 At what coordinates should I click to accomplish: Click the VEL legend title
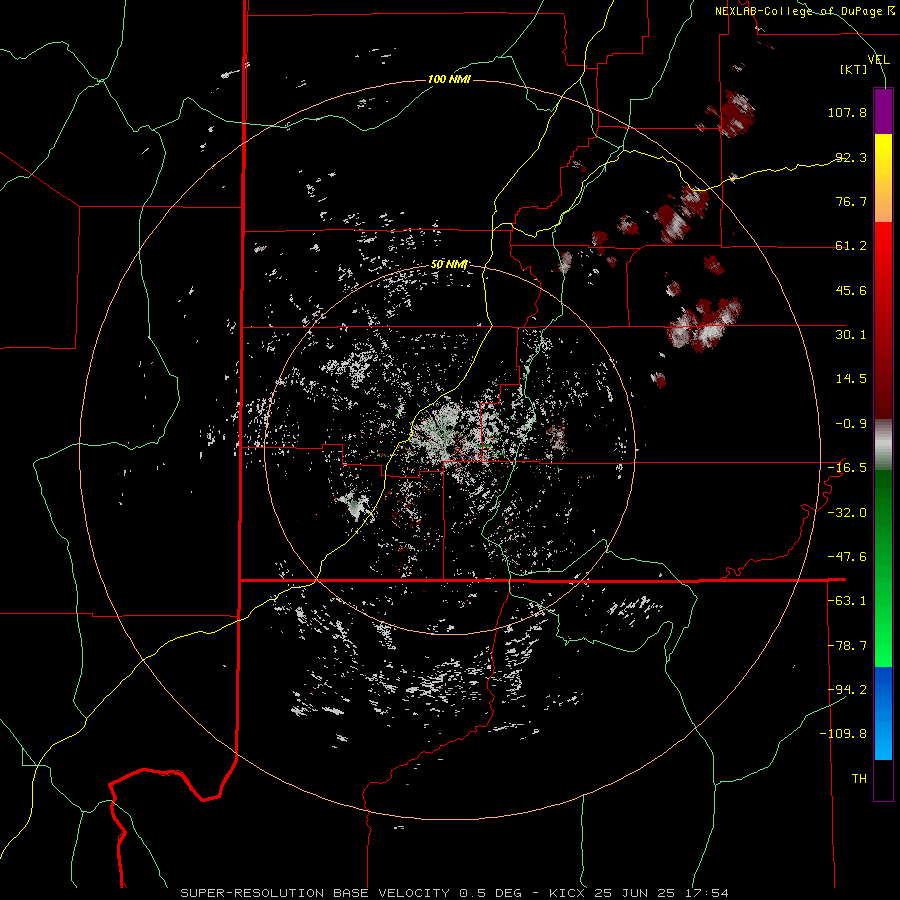pyautogui.click(x=879, y=59)
